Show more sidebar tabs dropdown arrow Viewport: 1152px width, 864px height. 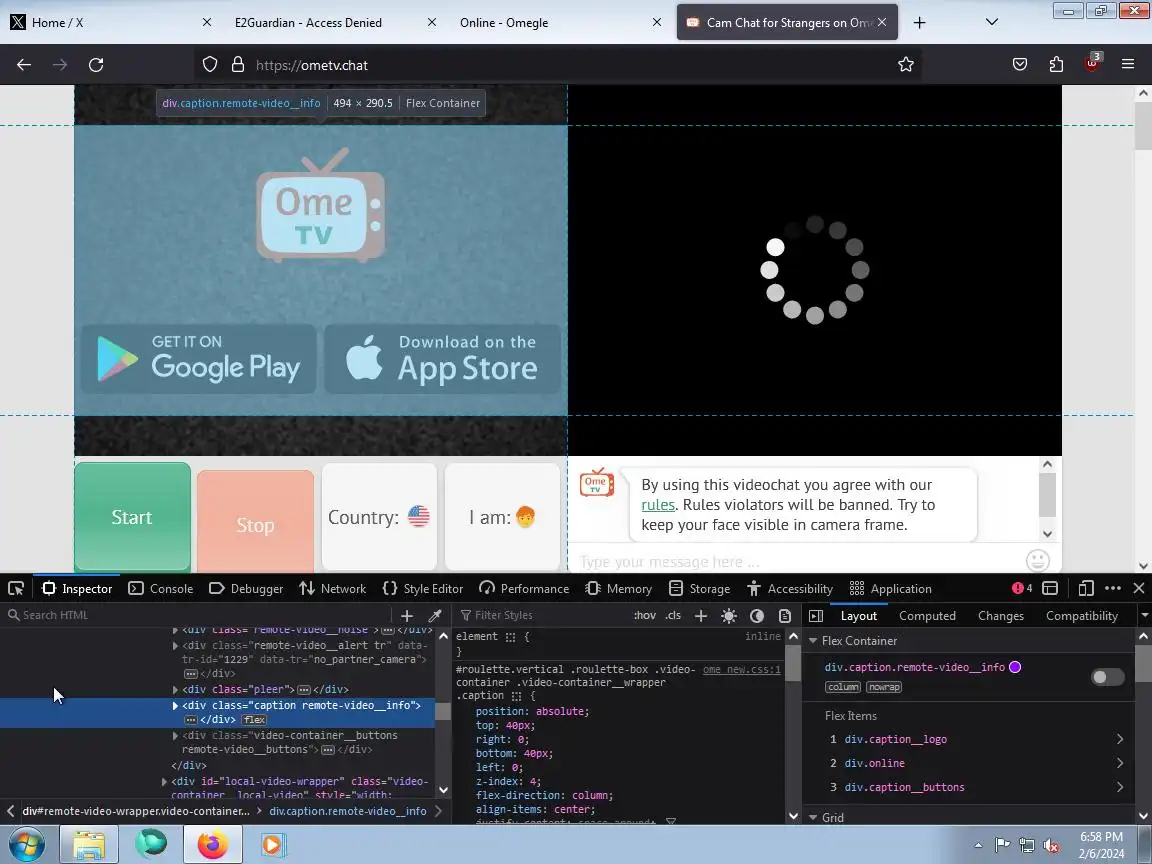click(1144, 616)
